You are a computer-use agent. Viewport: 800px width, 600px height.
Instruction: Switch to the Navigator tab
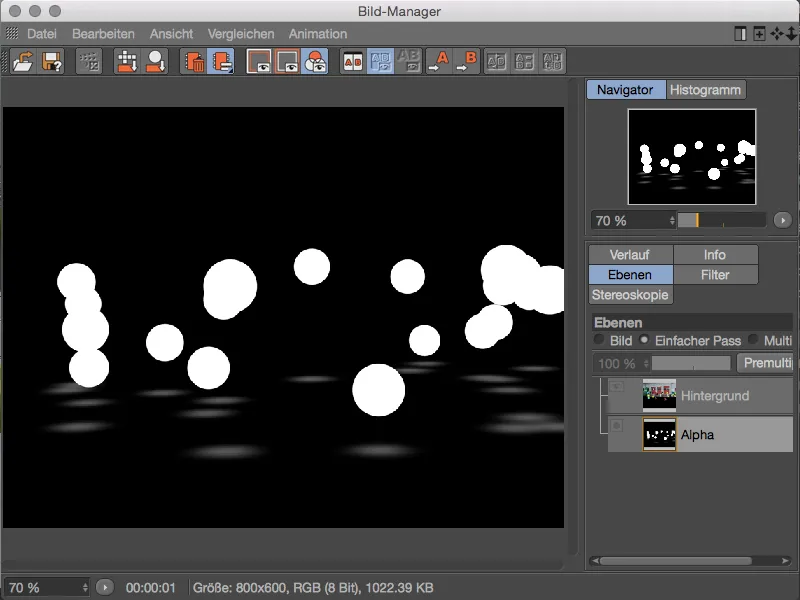pos(626,90)
